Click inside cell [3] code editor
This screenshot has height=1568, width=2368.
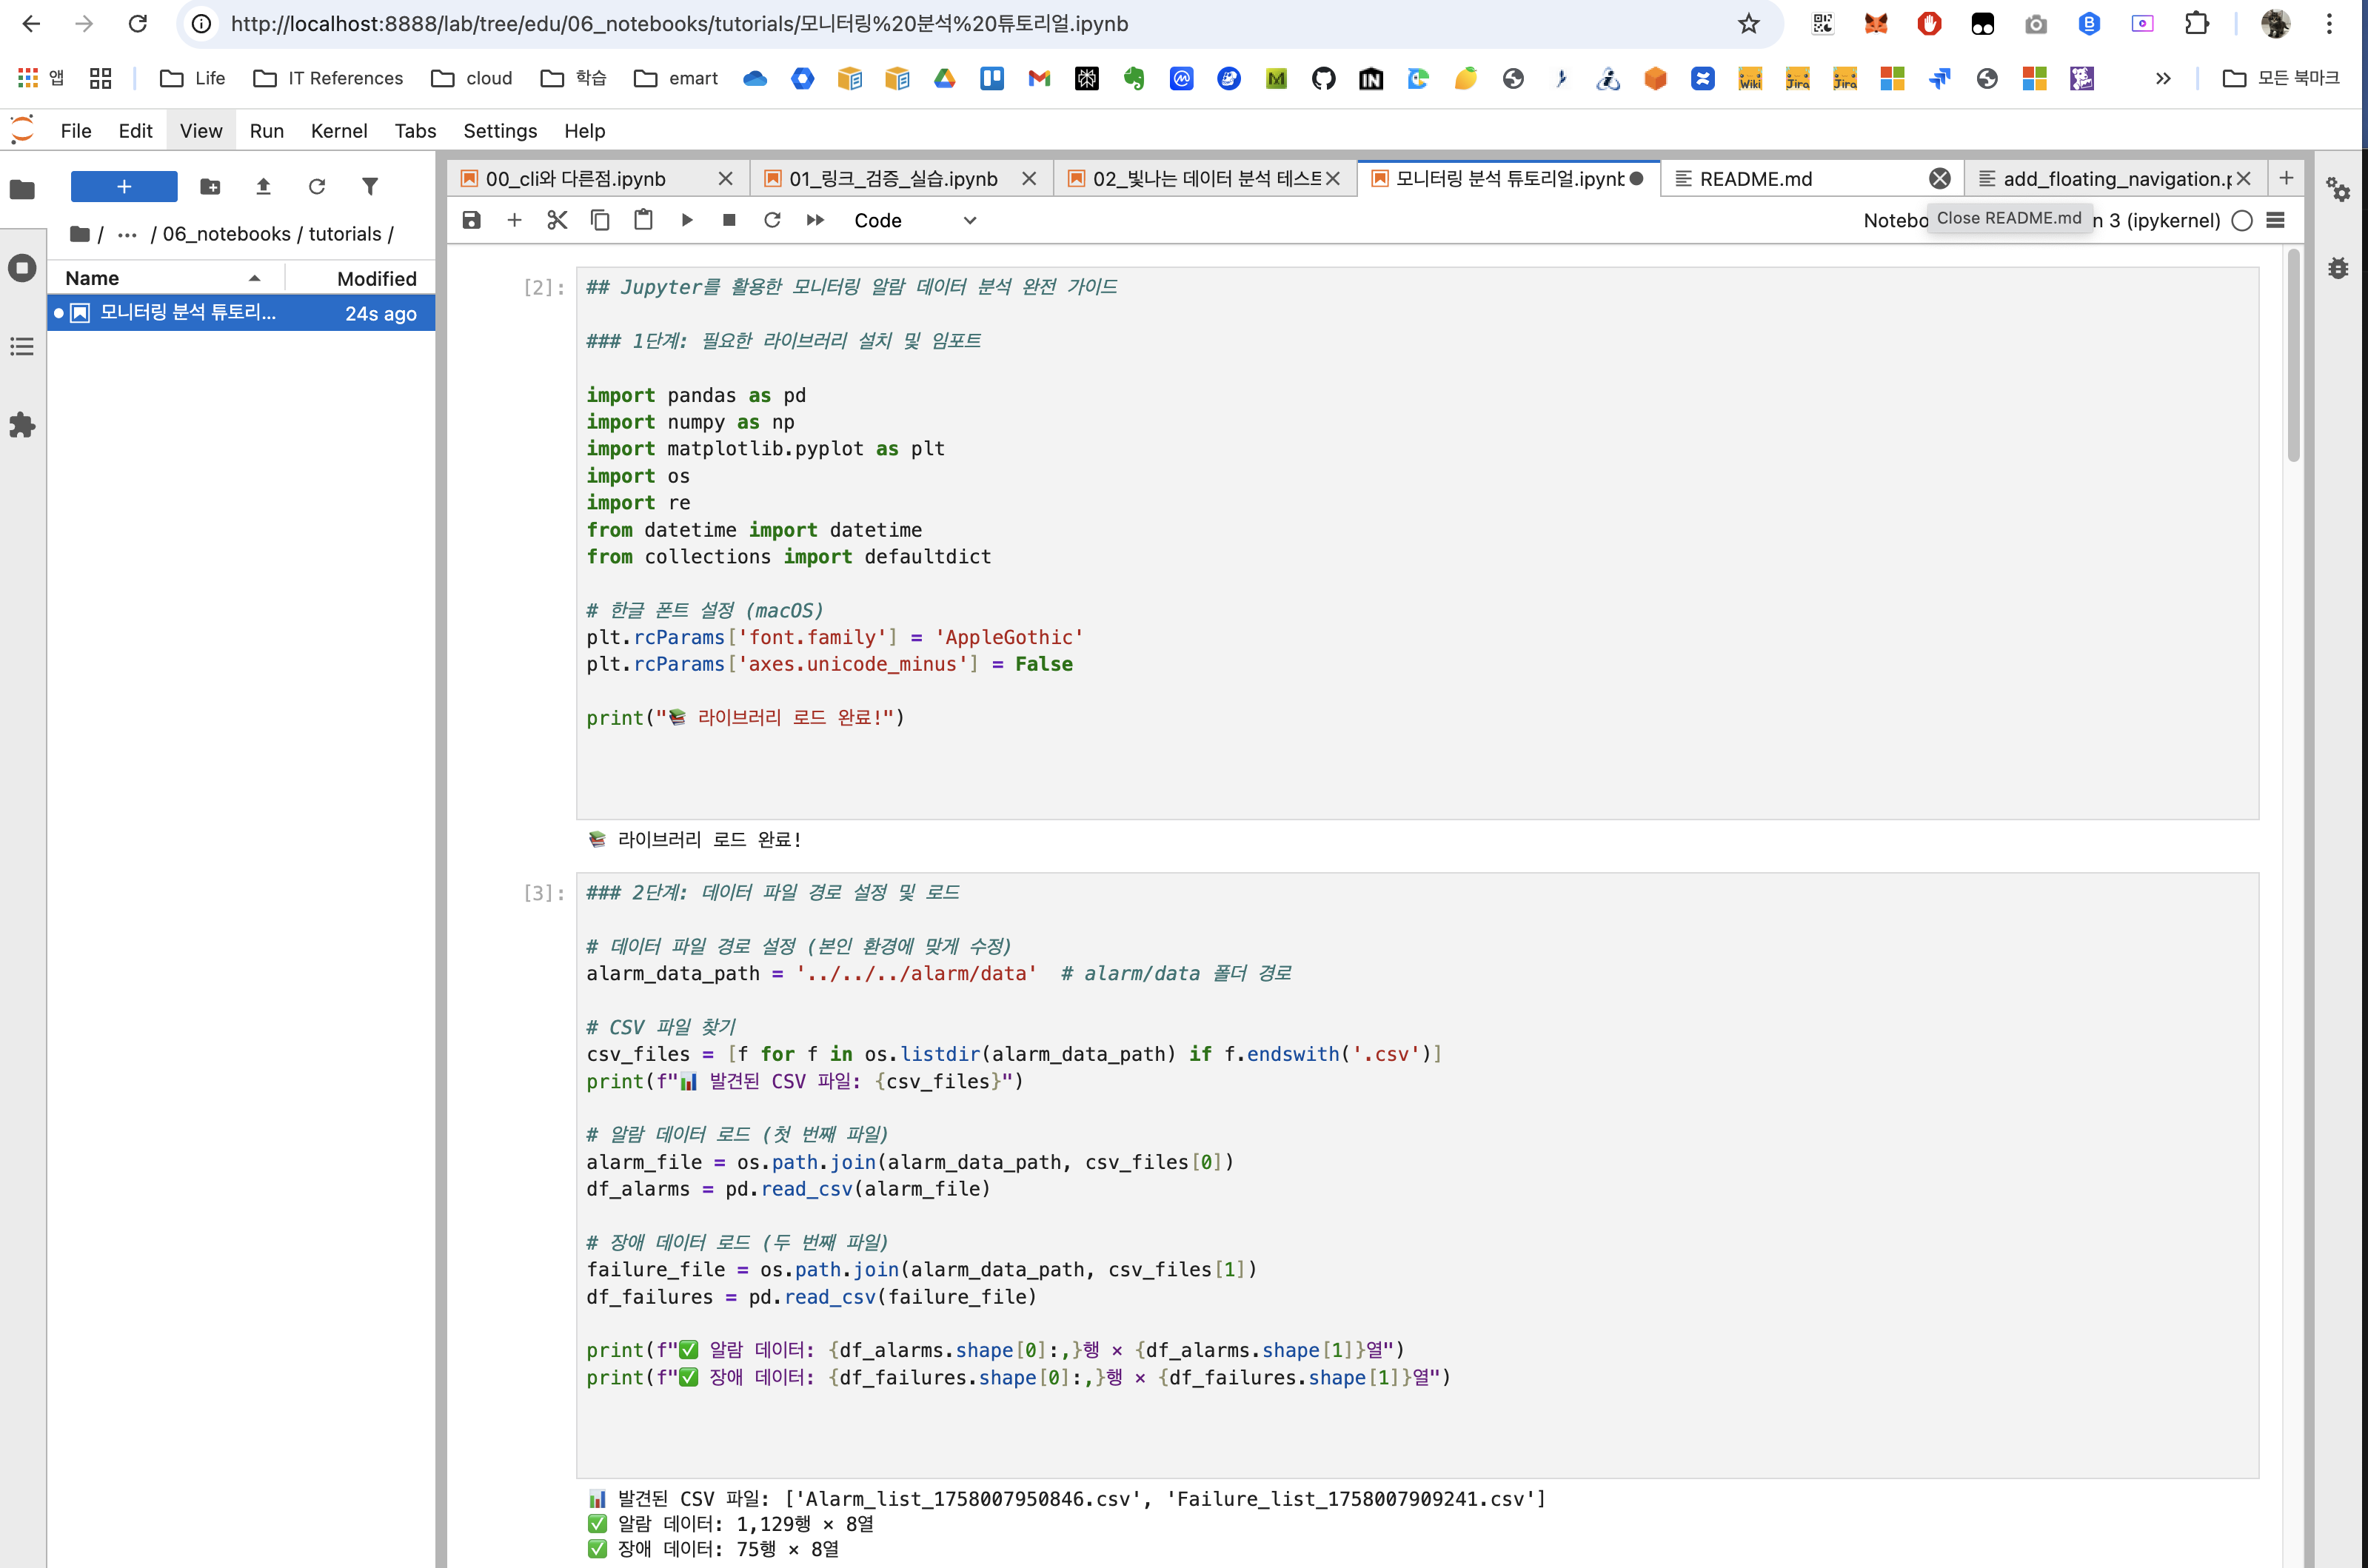coord(1417,1175)
